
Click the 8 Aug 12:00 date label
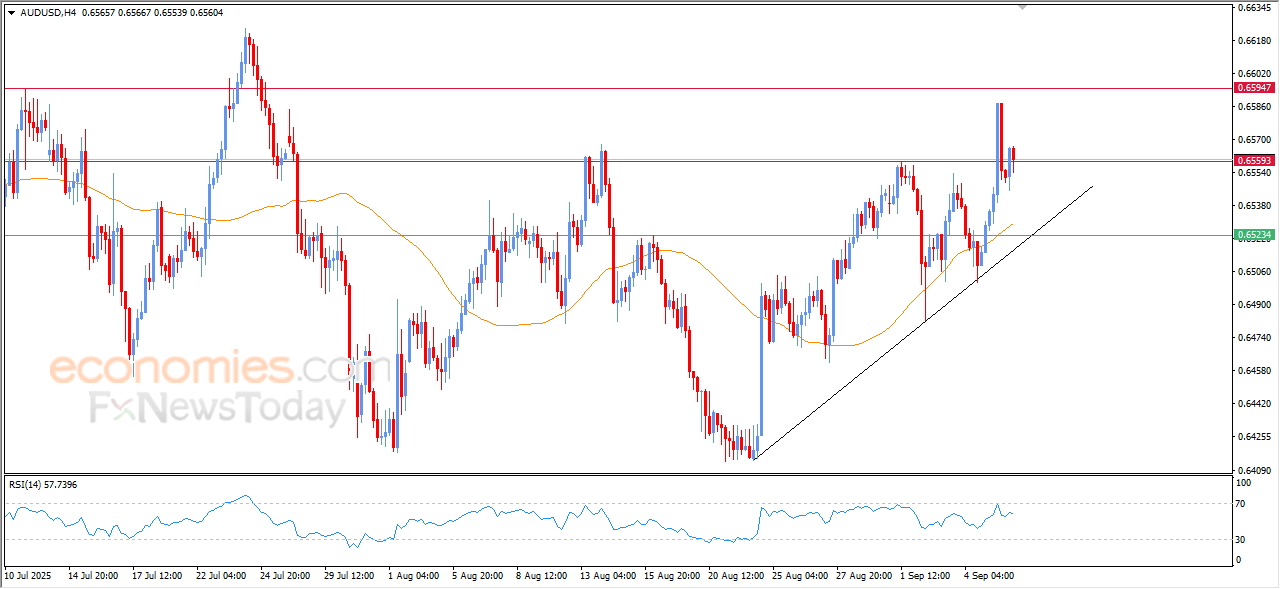click(x=541, y=576)
